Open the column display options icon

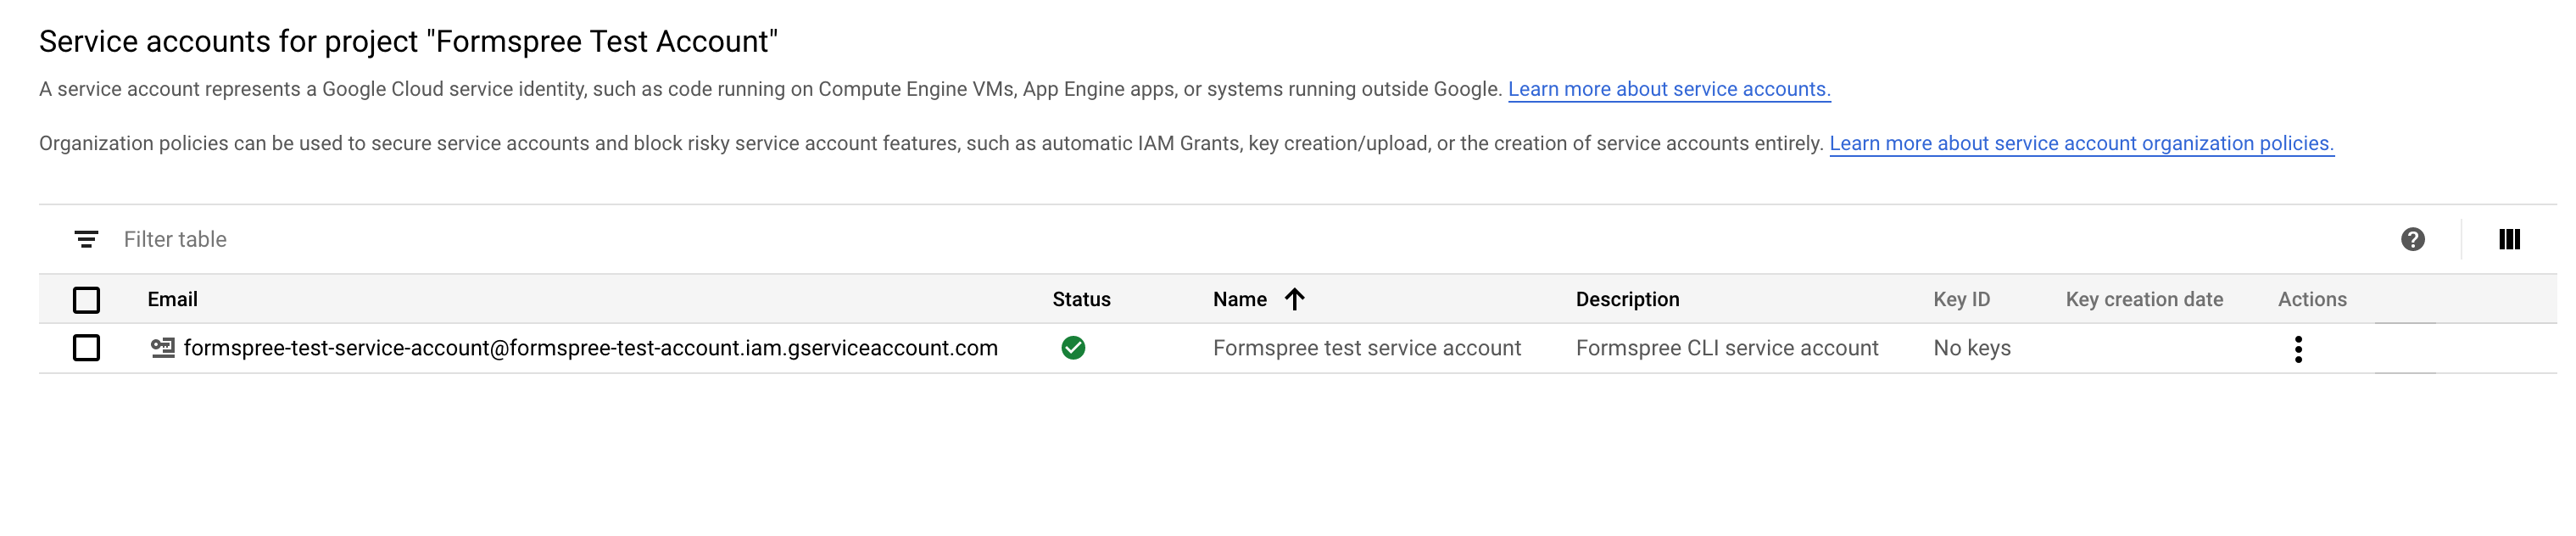2509,239
